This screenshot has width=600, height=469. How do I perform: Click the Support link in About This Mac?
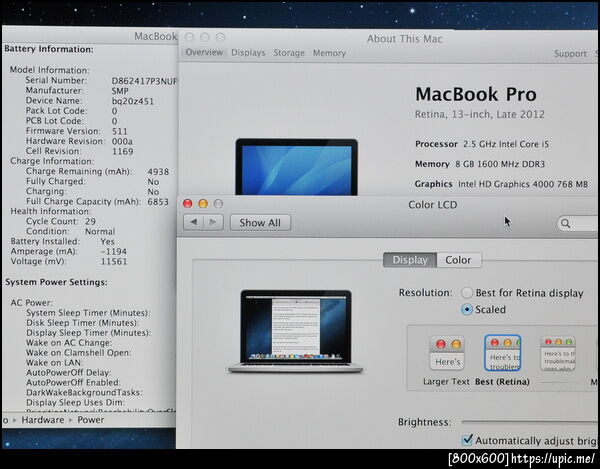pos(570,54)
